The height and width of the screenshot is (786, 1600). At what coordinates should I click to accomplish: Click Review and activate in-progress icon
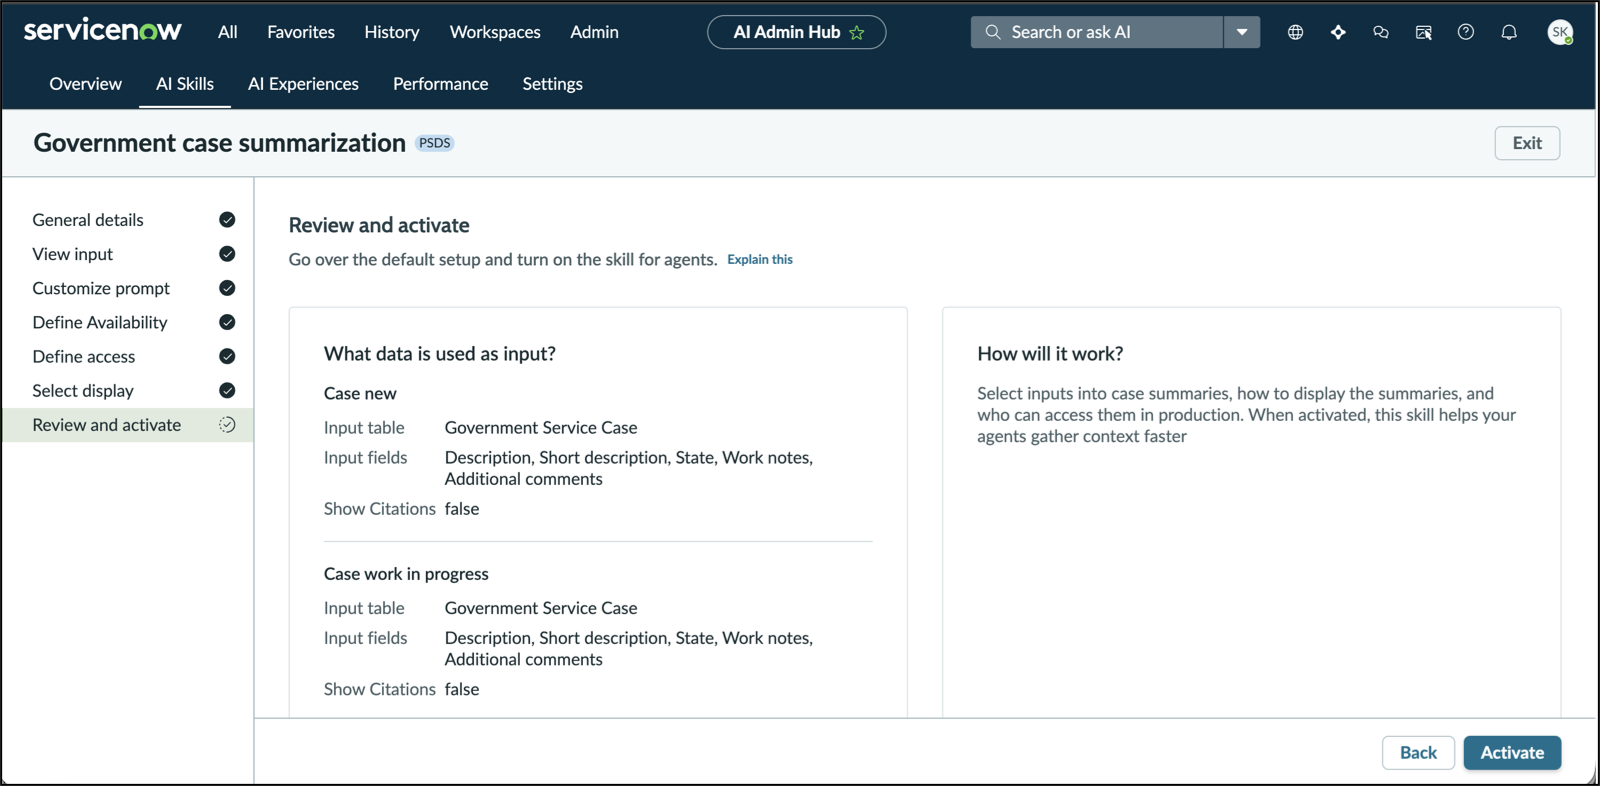227,424
